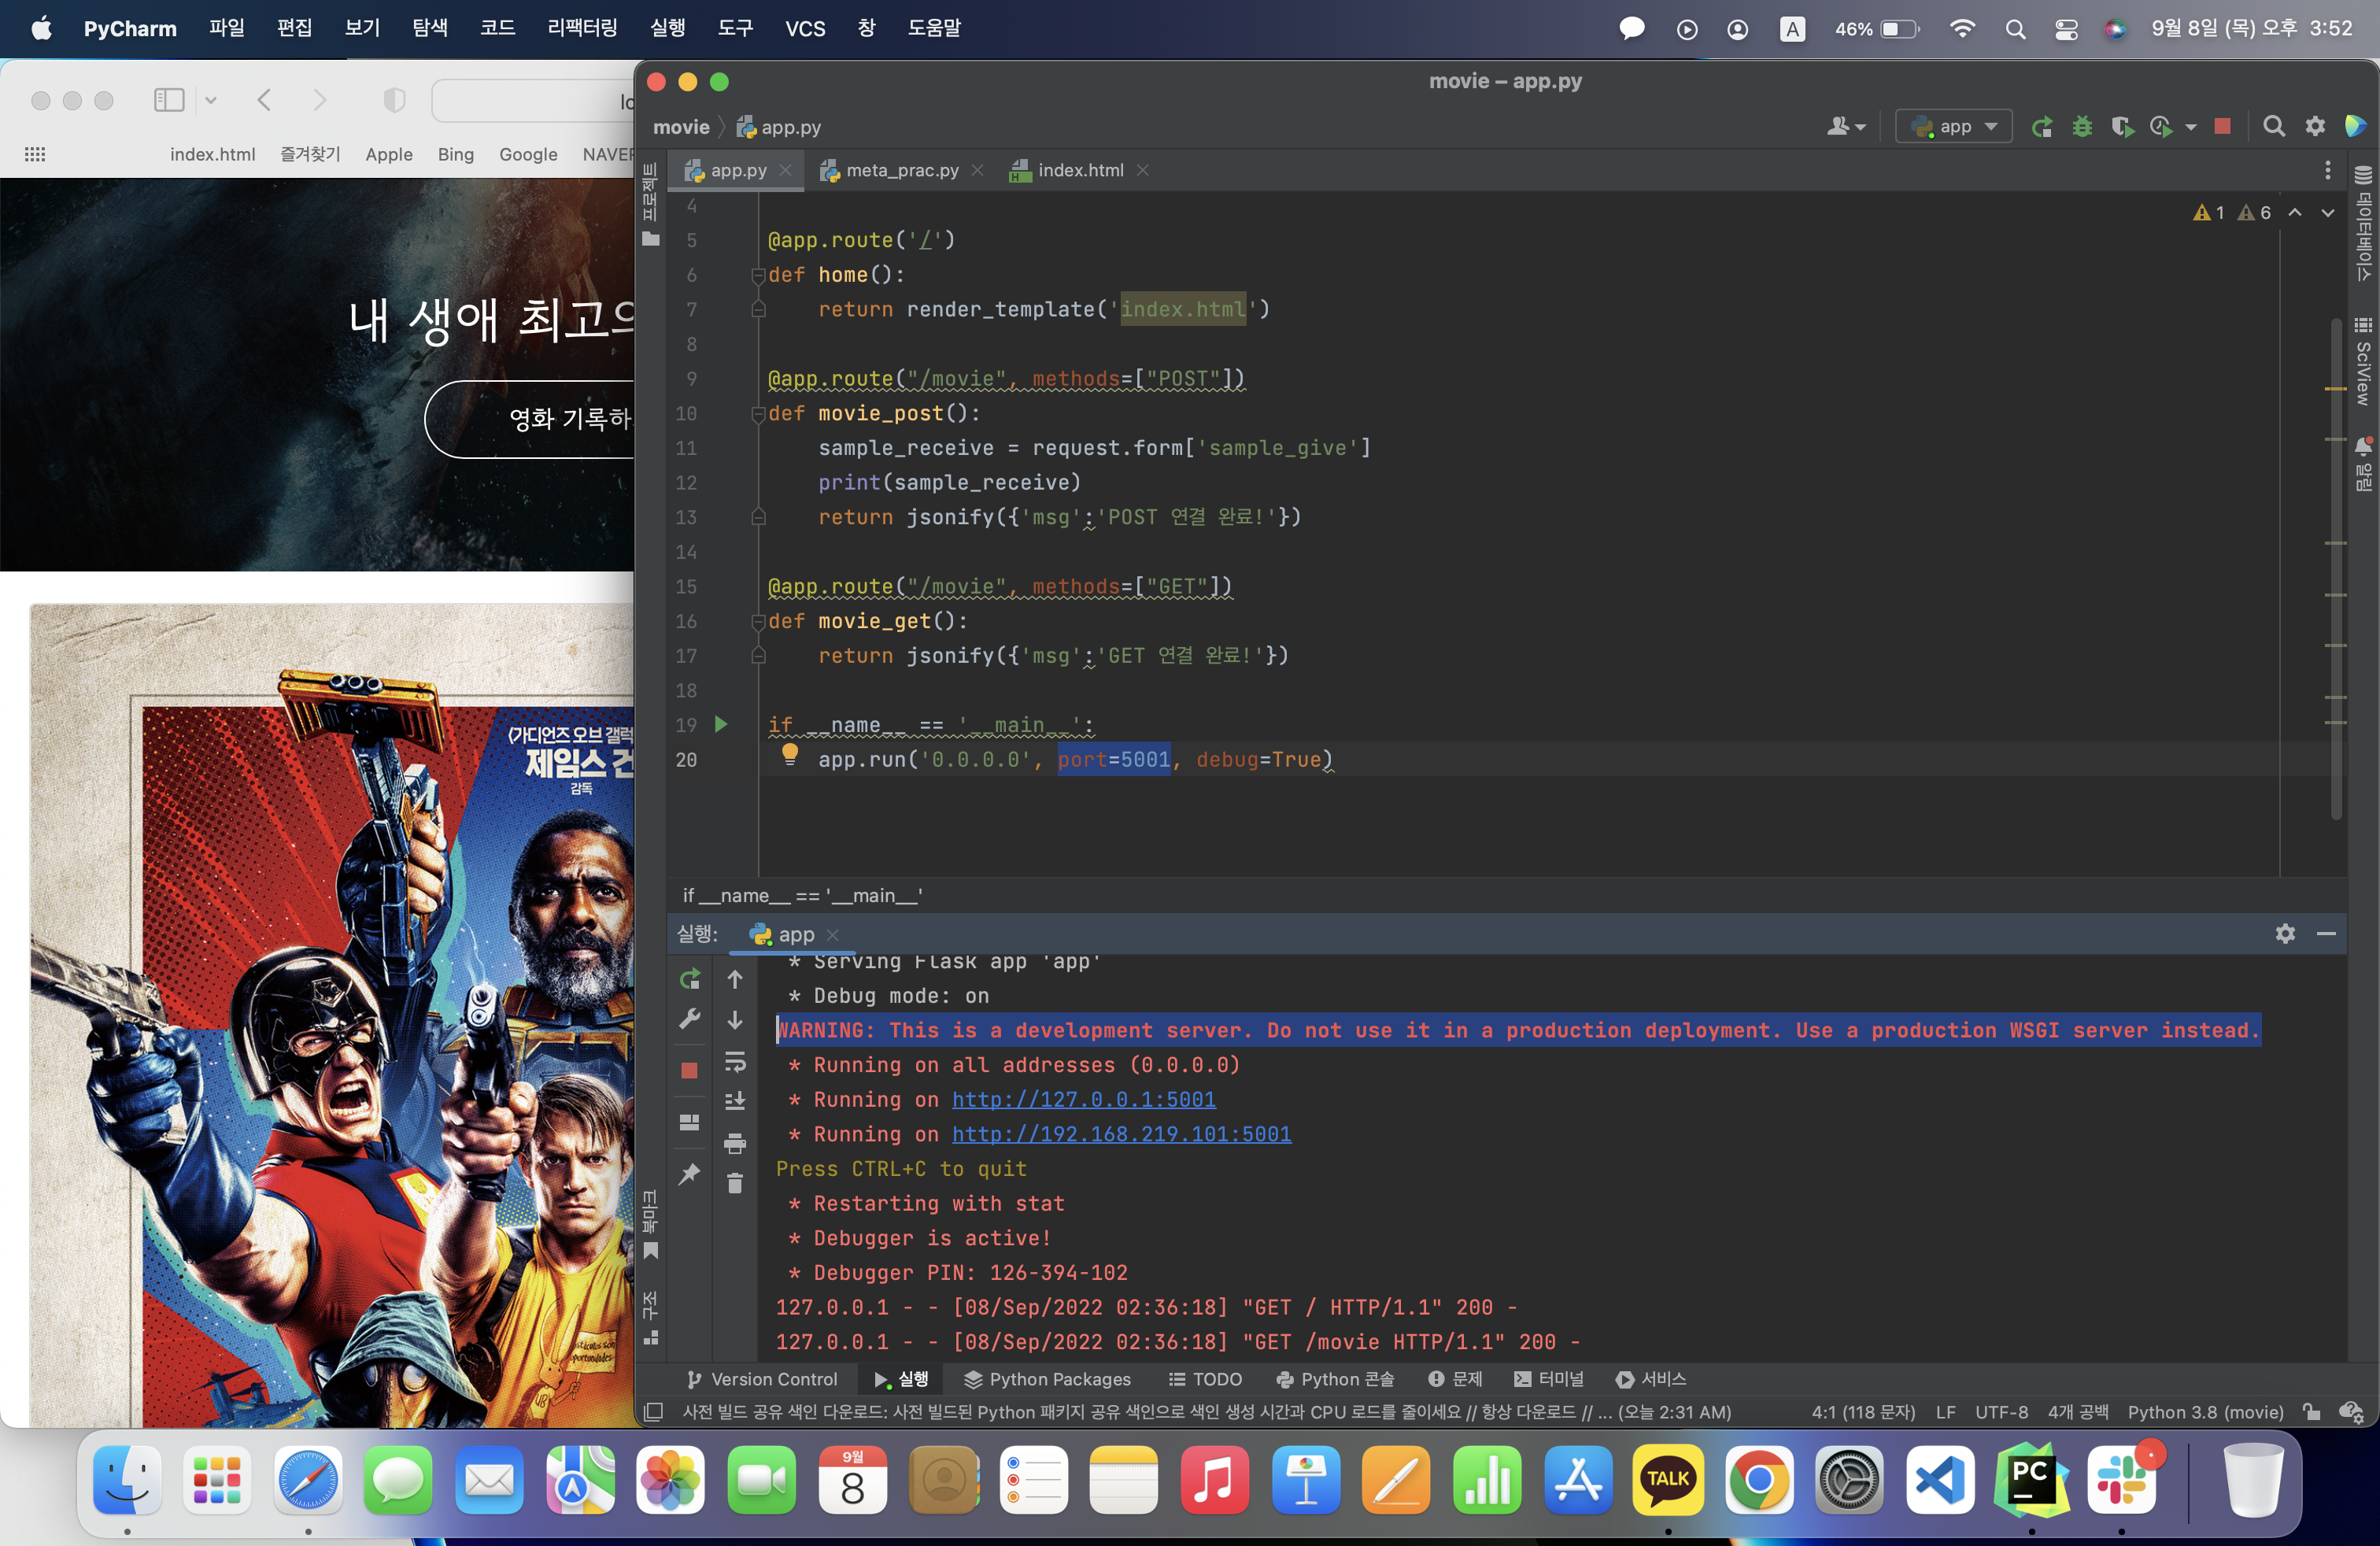The width and height of the screenshot is (2380, 1546).
Task: Open the profiler dropdown arrow
Action: [2190, 127]
